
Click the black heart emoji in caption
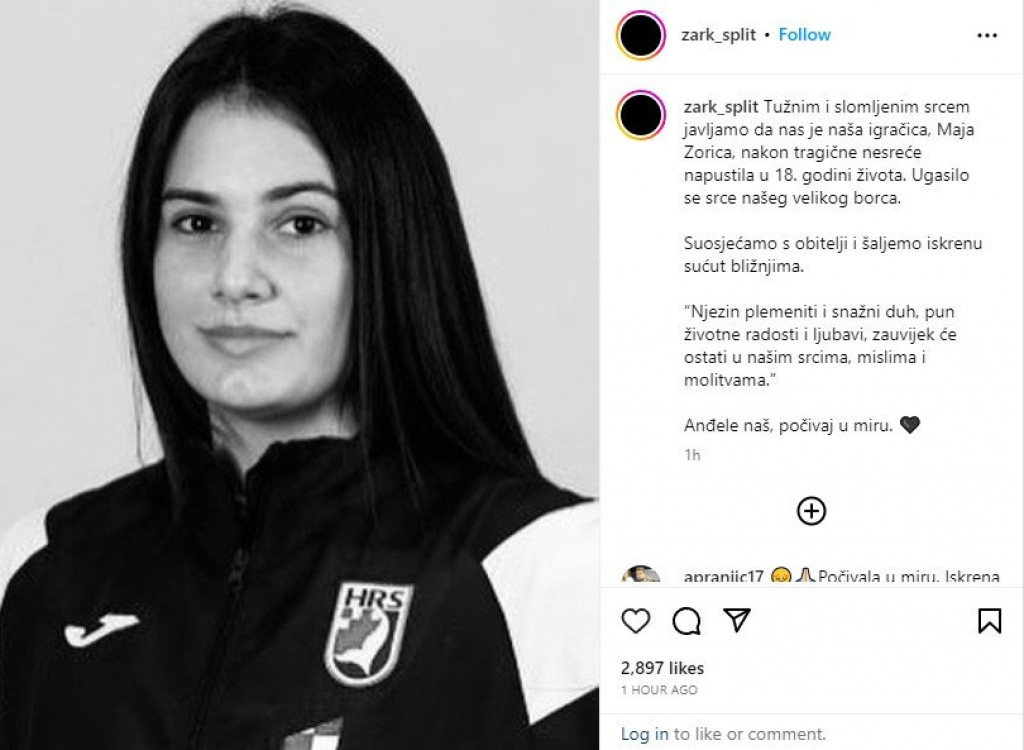910,425
